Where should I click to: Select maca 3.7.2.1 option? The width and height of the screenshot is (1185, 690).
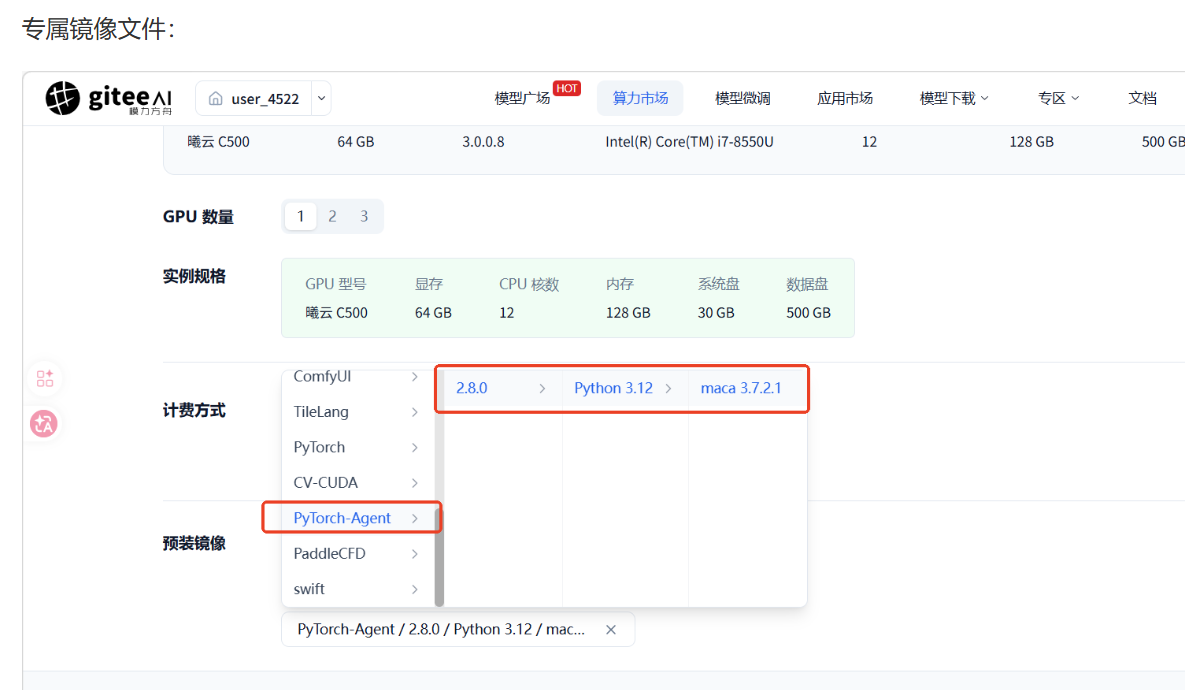(747, 388)
